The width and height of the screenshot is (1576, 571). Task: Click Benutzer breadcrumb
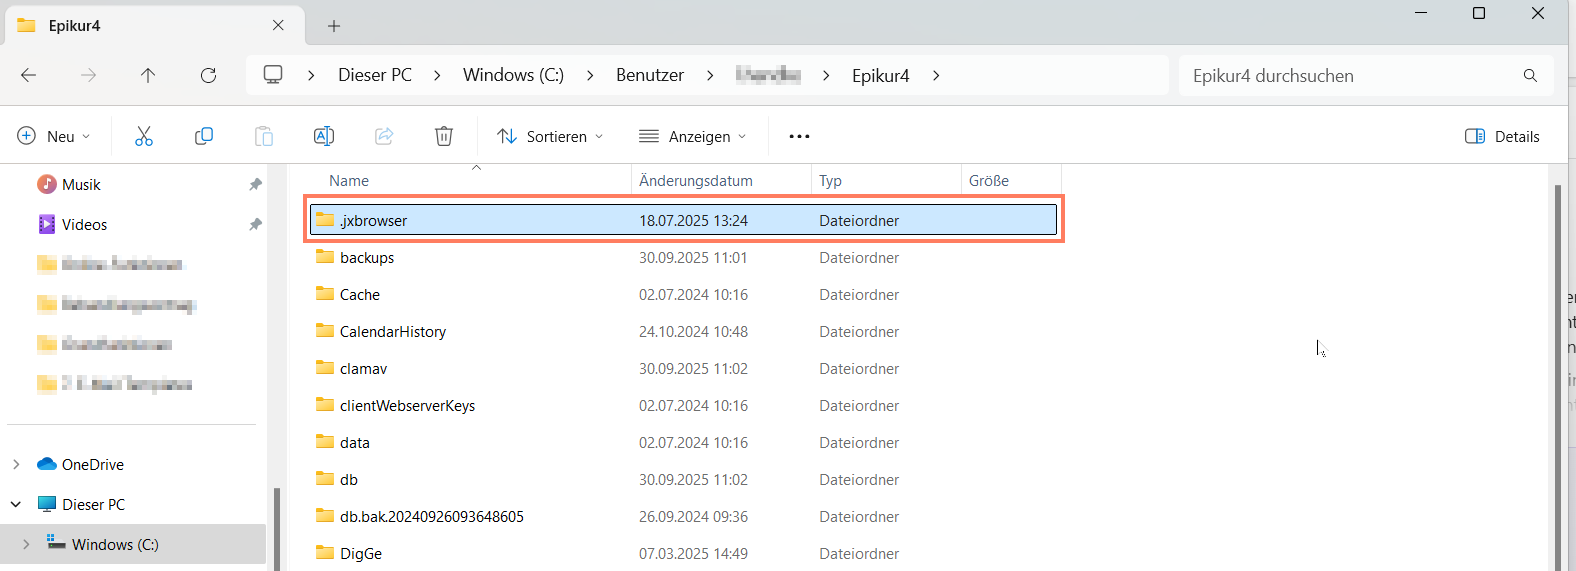pos(650,75)
